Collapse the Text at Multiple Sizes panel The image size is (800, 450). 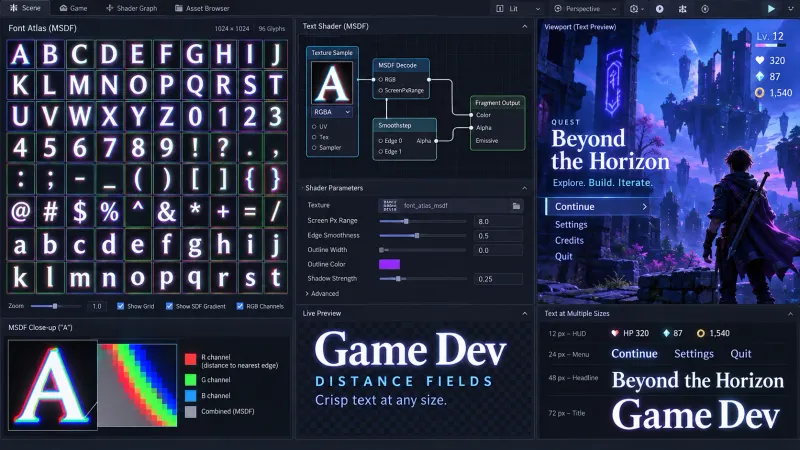tap(790, 314)
